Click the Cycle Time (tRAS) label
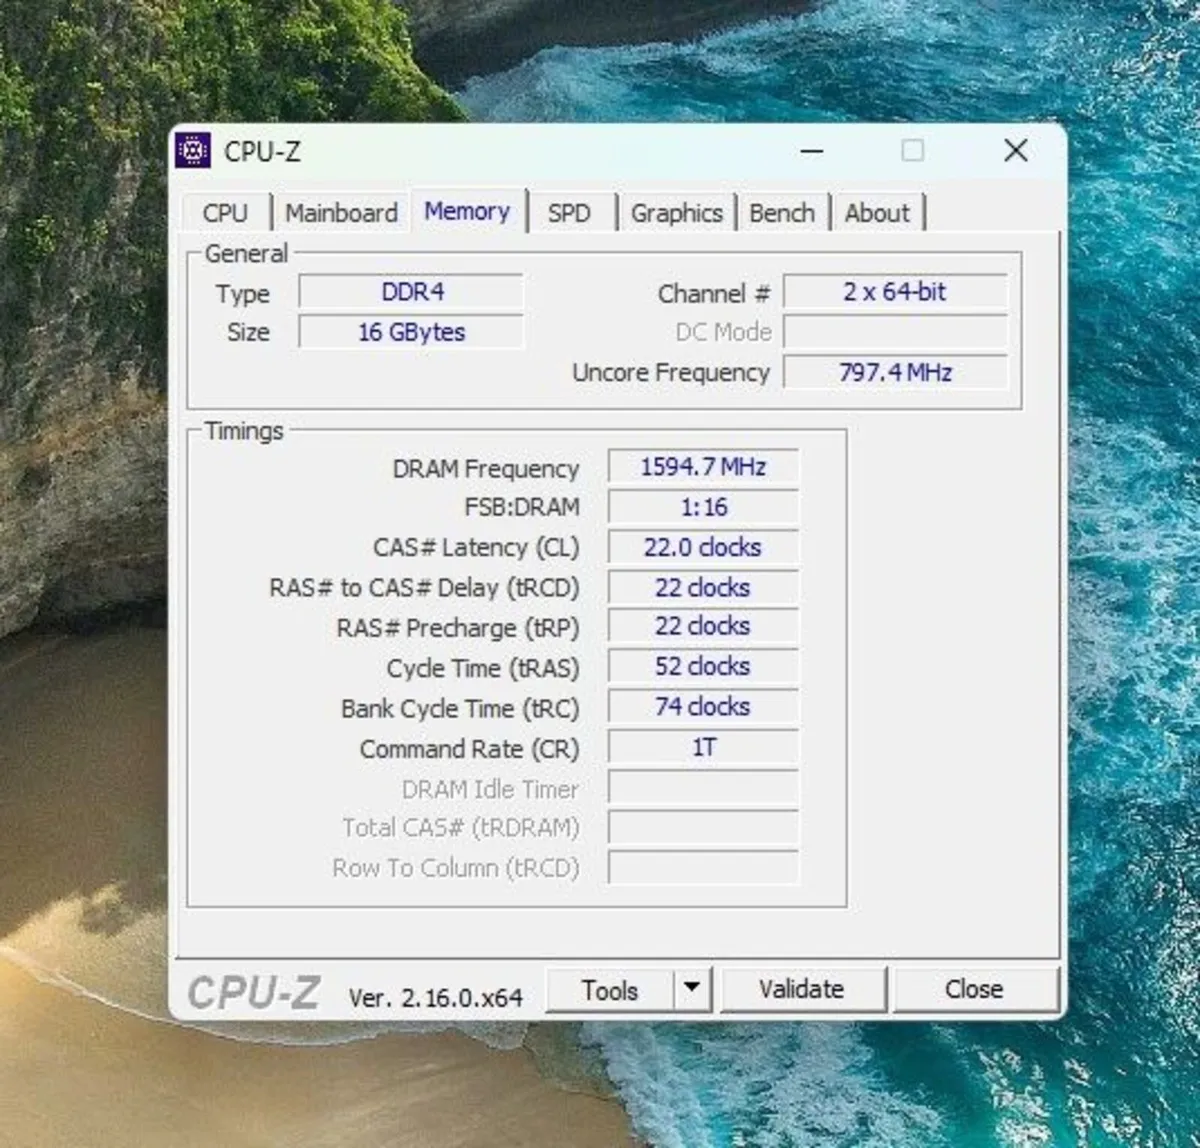1200x1148 pixels. (x=483, y=668)
